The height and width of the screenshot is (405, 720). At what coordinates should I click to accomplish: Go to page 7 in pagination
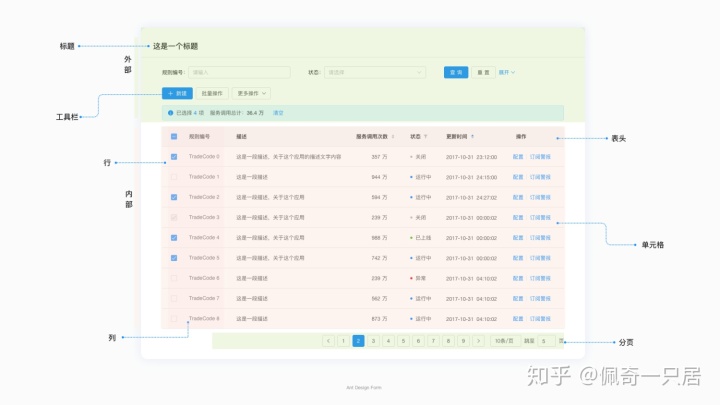433,341
